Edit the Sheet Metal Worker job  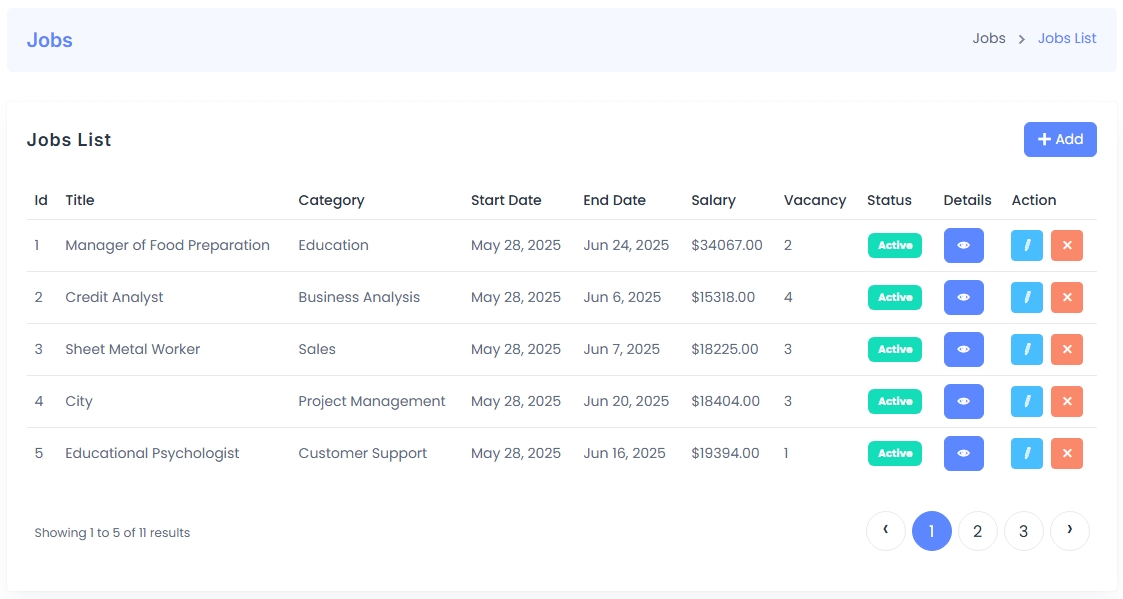(1026, 349)
